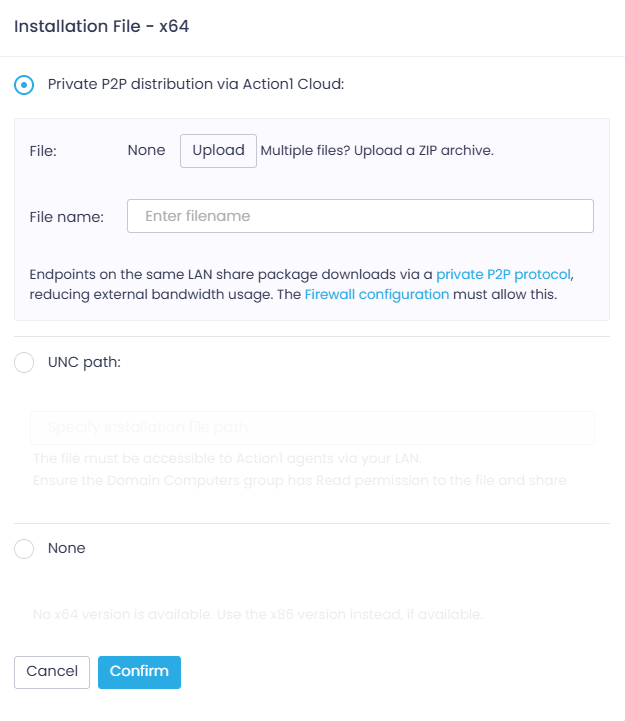Click the File: label

[x=43, y=151]
